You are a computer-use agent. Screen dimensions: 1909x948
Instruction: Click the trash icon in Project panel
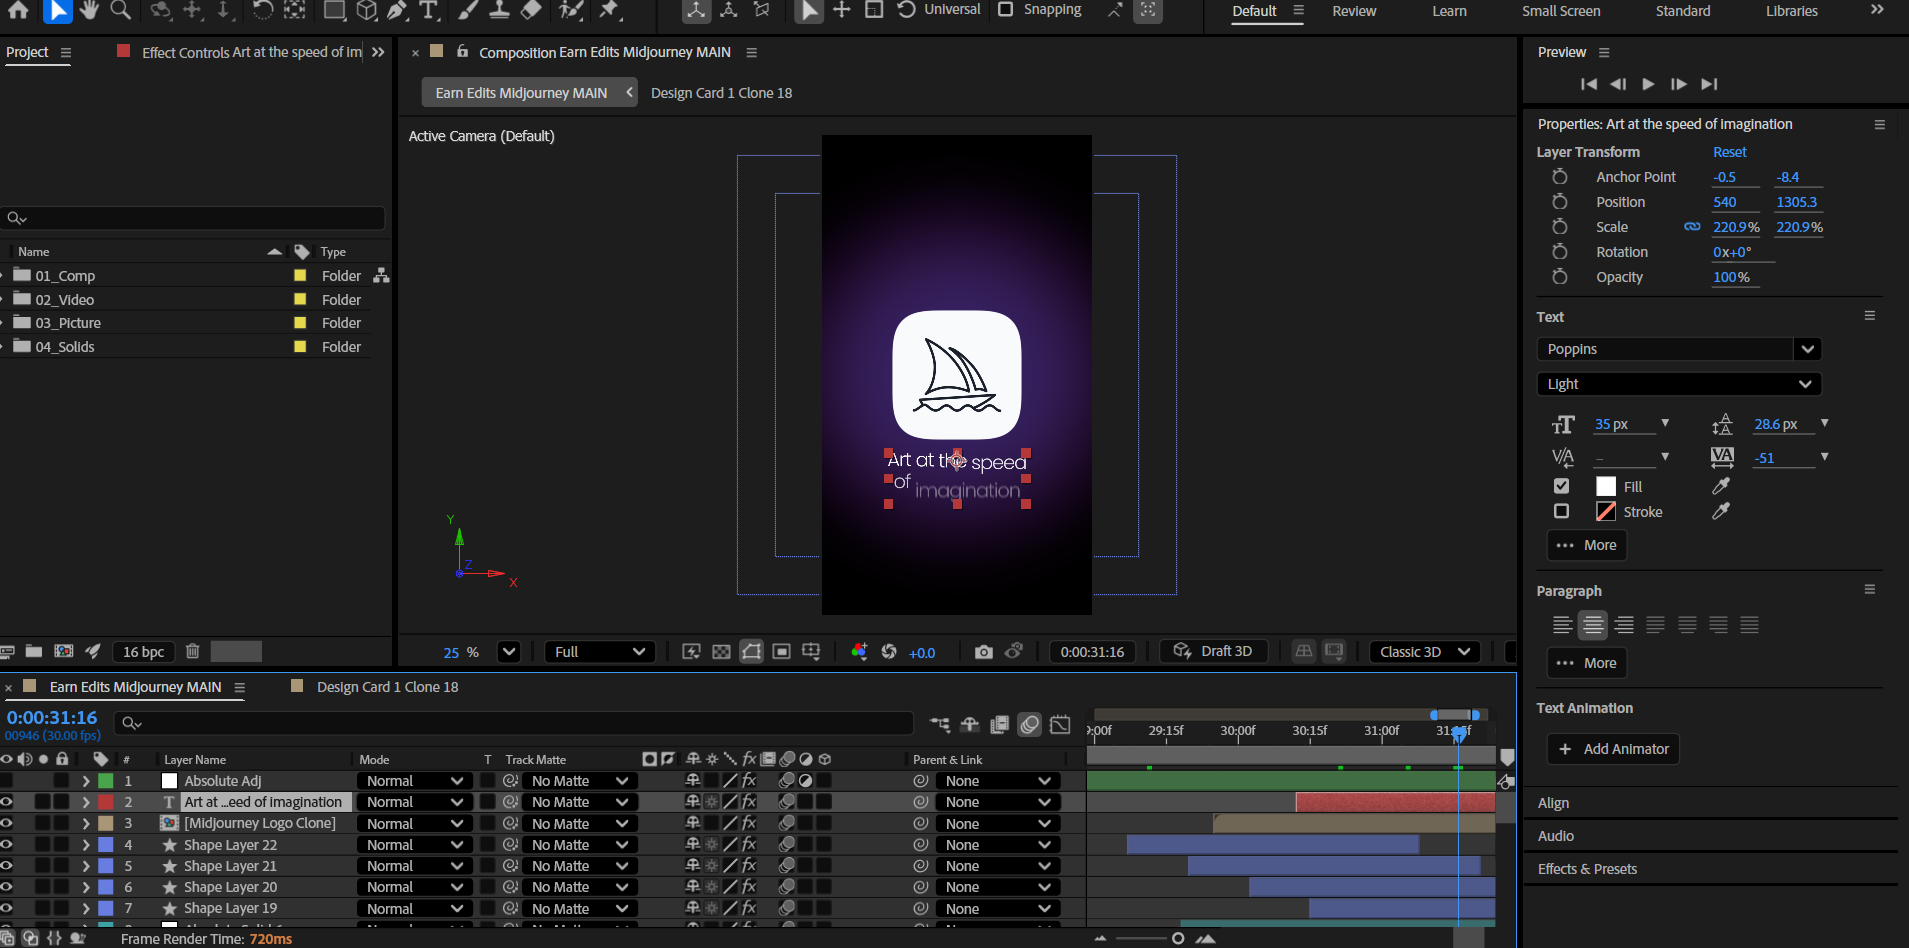pos(193,652)
